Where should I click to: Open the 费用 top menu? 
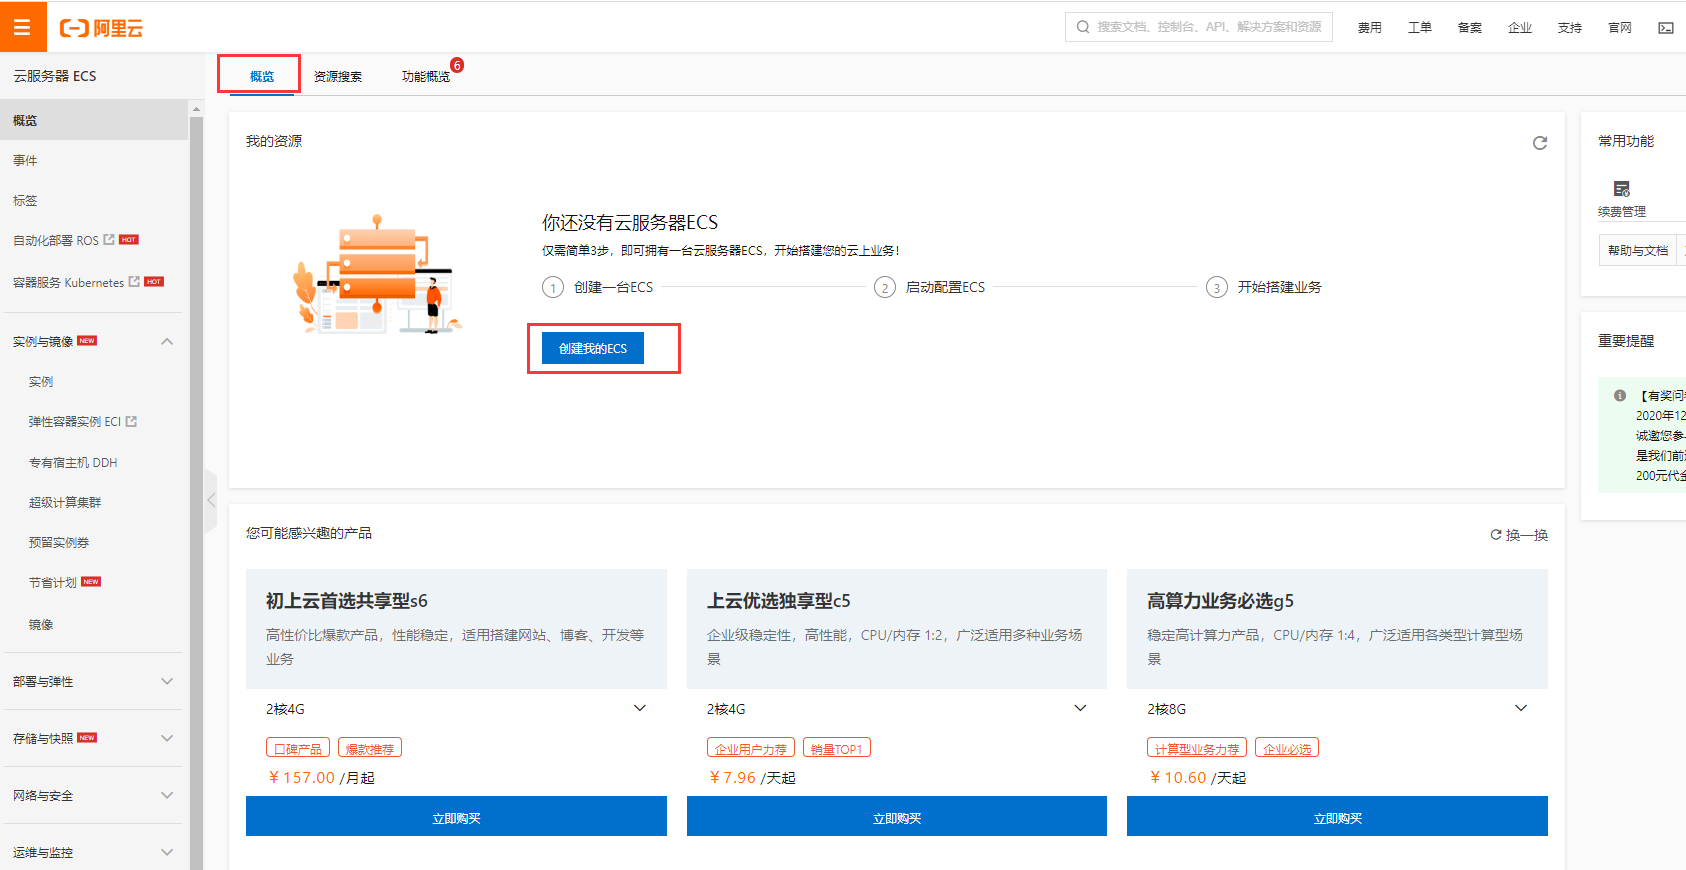[x=1370, y=28]
